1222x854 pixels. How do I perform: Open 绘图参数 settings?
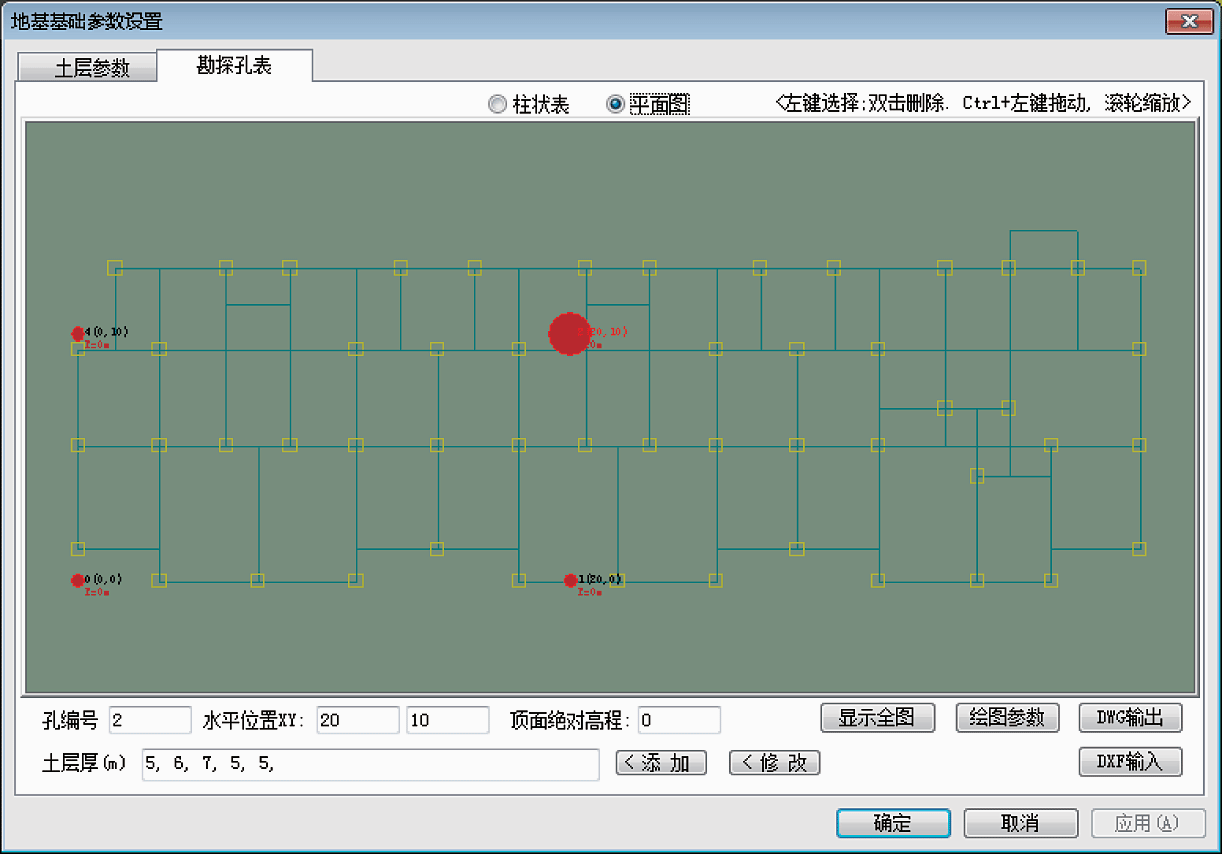1007,717
